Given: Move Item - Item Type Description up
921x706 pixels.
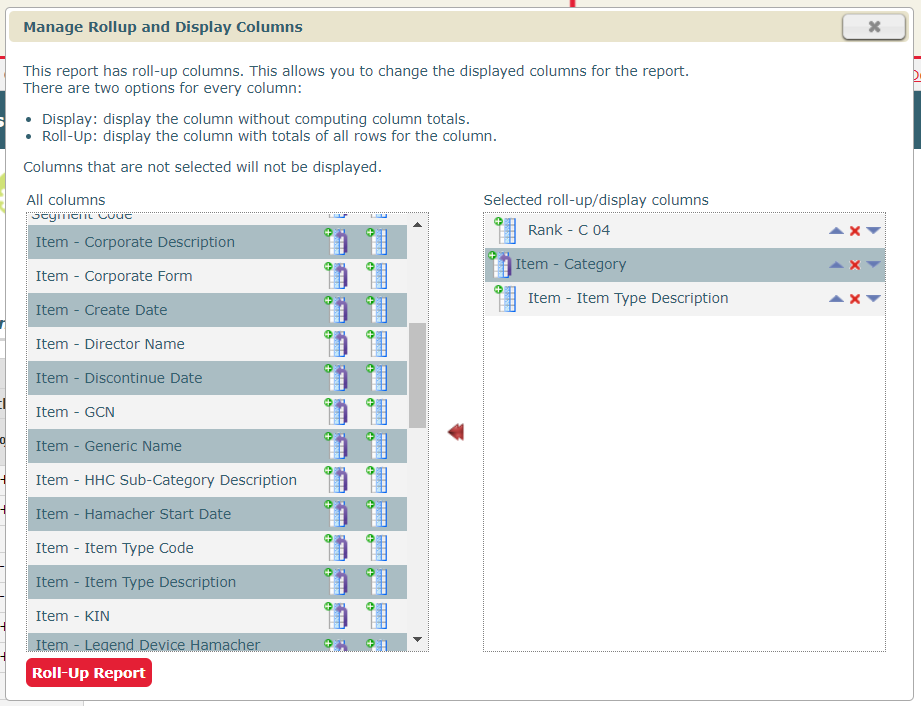Looking at the screenshot, I should click(836, 299).
